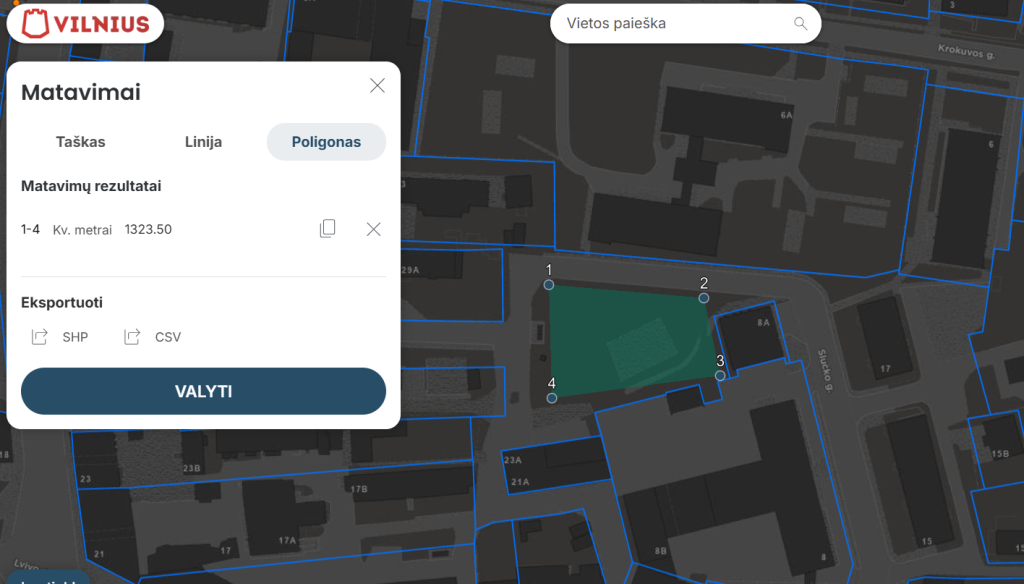Copy the 1323.50 measurement result
This screenshot has height=584, width=1024.
(327, 229)
